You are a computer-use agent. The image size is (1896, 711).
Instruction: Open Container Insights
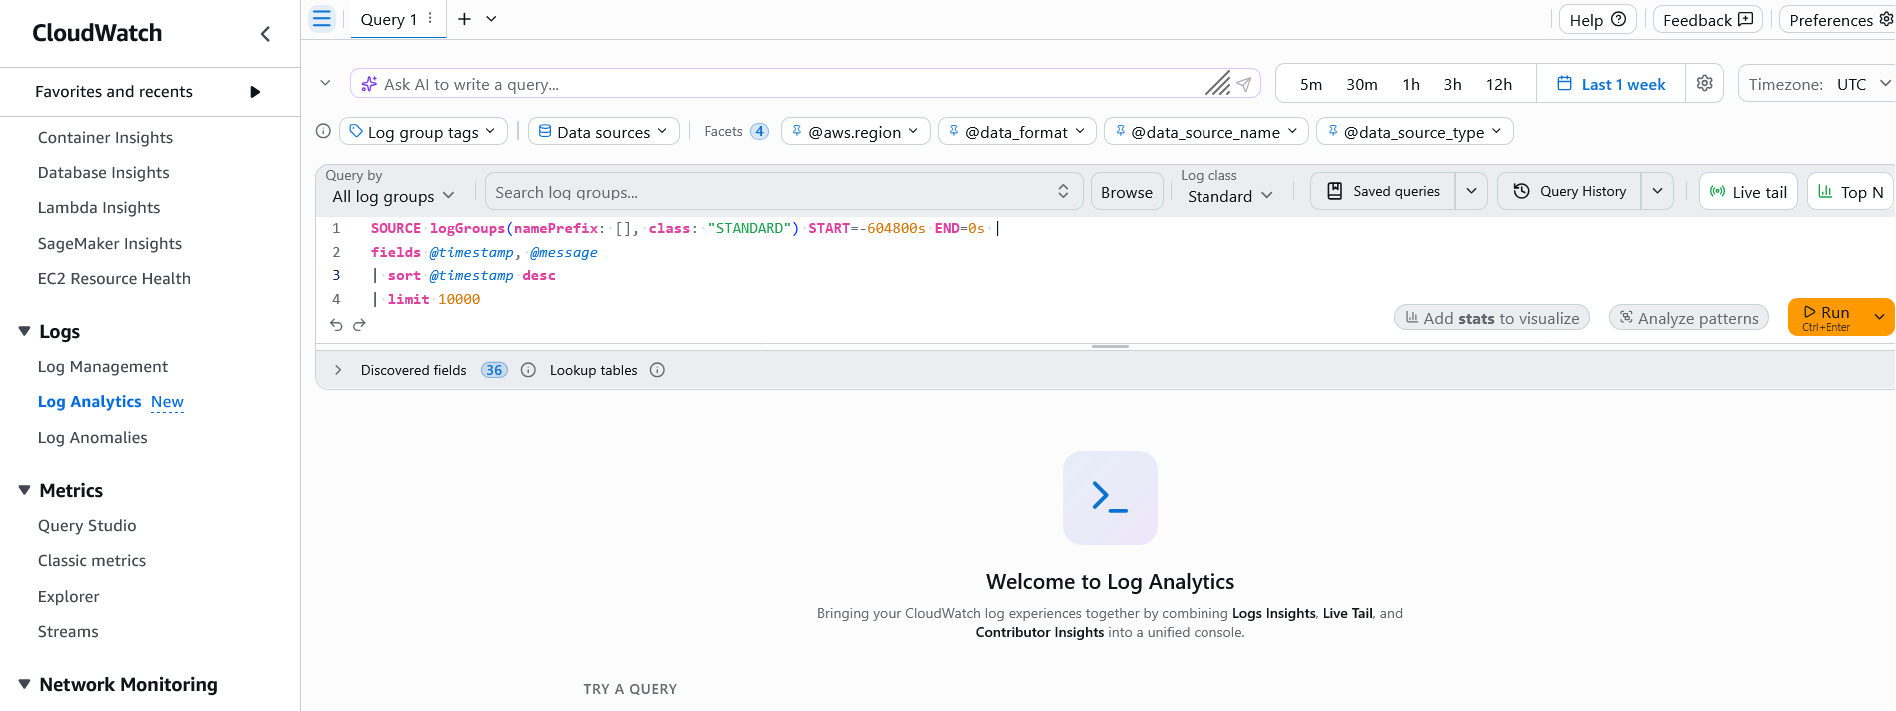click(105, 137)
